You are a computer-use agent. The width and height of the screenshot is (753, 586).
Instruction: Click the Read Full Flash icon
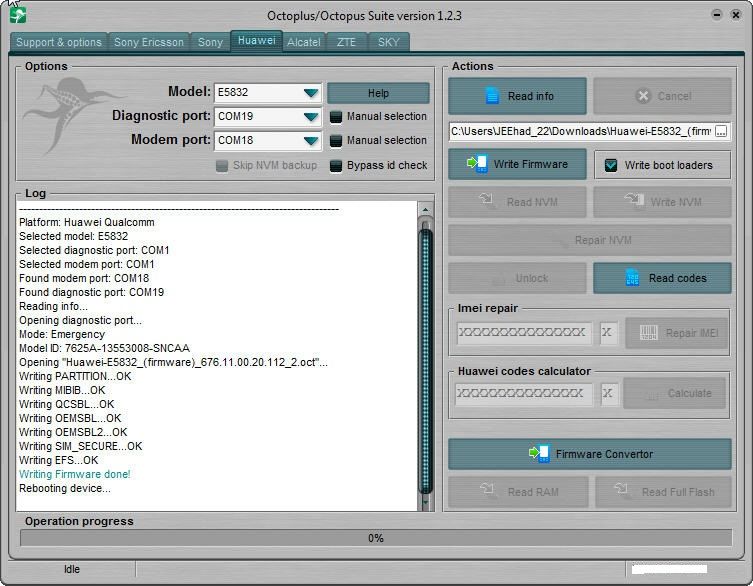click(621, 489)
